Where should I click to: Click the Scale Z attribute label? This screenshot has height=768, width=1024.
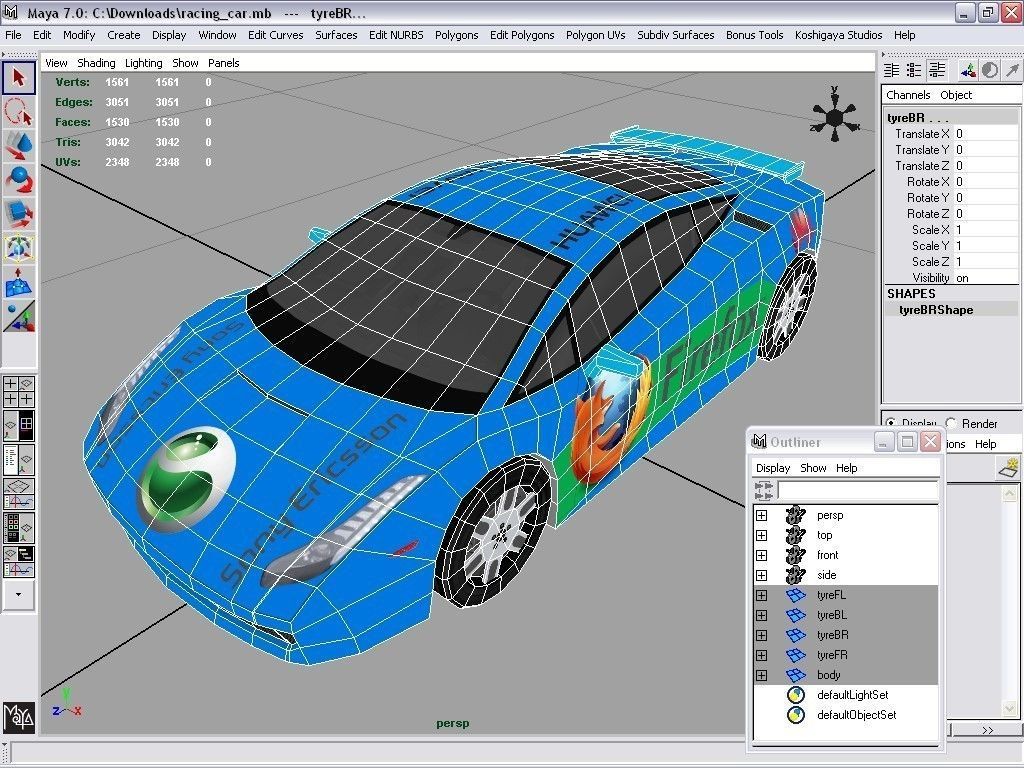(931, 262)
